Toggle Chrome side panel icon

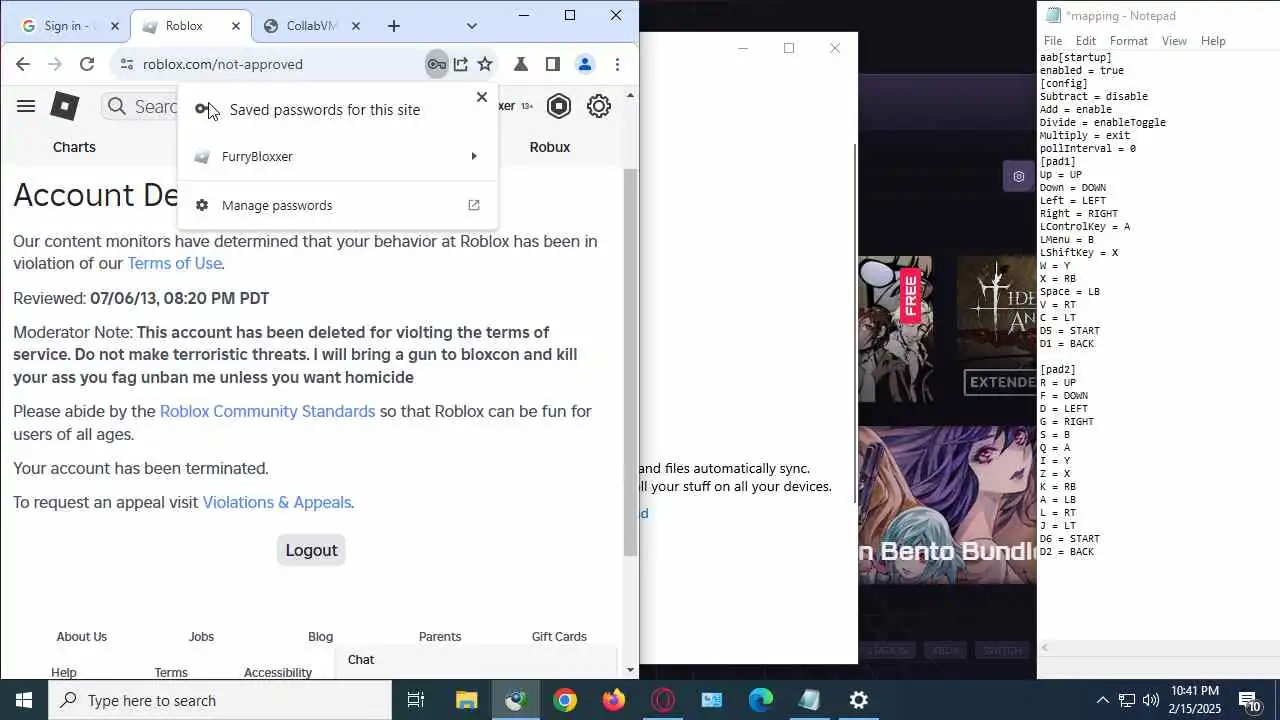point(552,64)
